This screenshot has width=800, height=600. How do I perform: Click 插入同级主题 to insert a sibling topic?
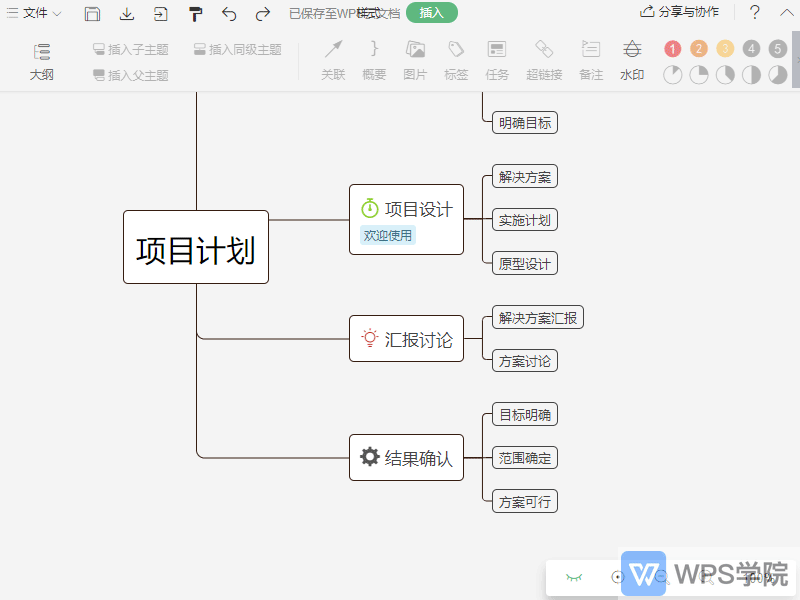tap(238, 49)
